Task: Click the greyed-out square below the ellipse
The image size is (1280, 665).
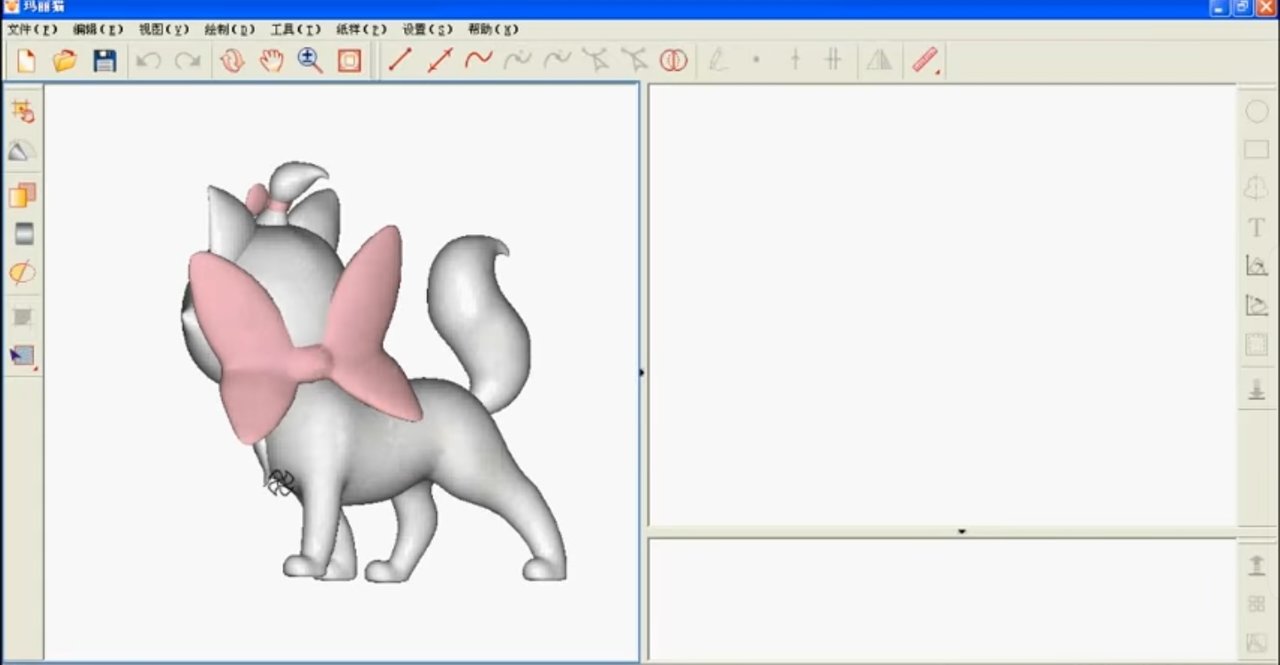Action: click(x=23, y=317)
